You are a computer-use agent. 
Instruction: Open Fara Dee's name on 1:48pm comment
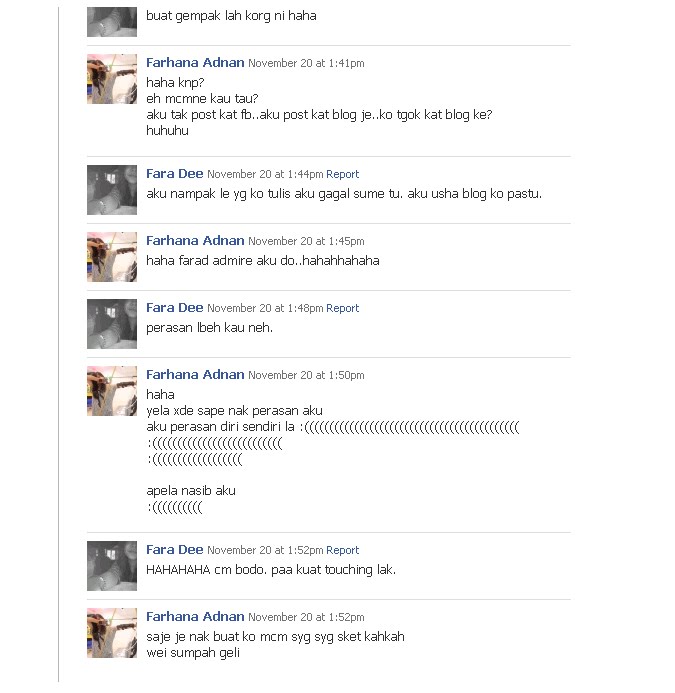pos(175,308)
